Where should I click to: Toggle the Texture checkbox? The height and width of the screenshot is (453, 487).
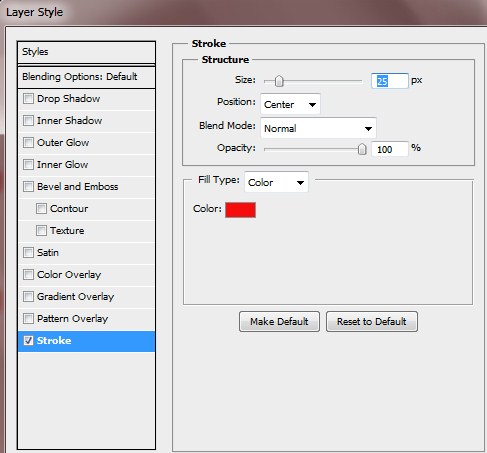tap(41, 231)
